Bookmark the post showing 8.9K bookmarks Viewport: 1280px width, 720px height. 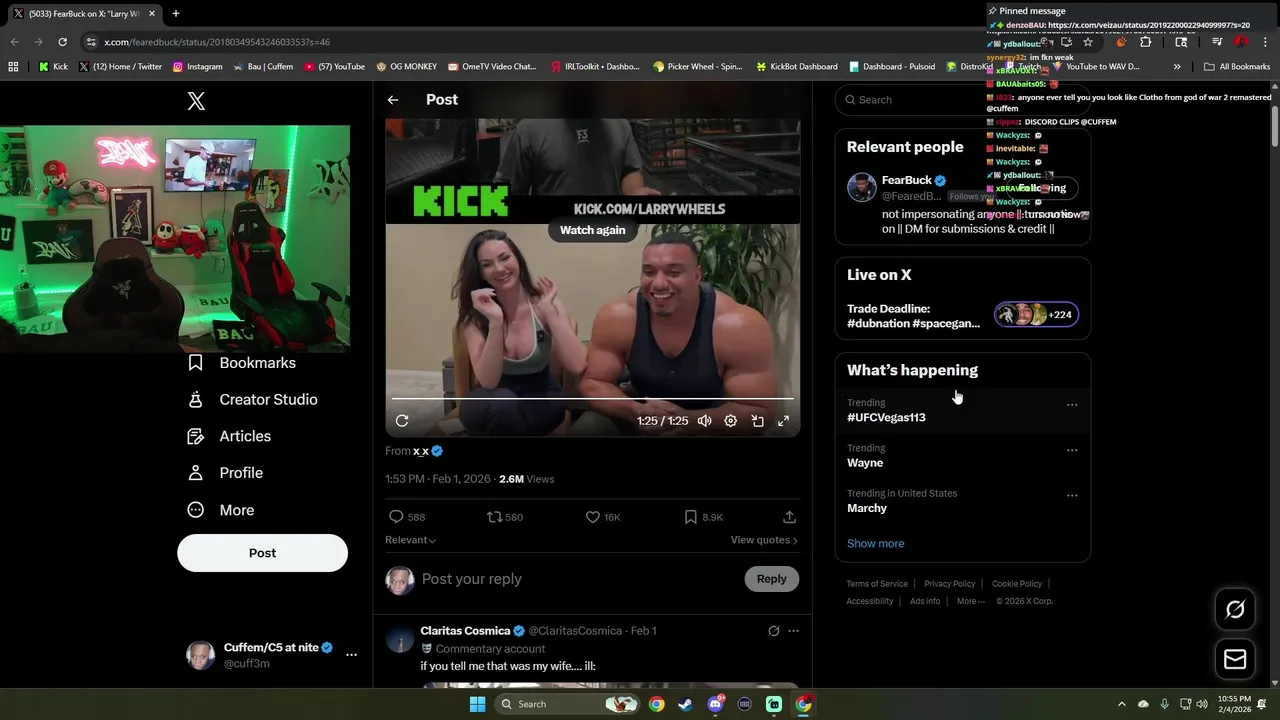[x=703, y=517]
